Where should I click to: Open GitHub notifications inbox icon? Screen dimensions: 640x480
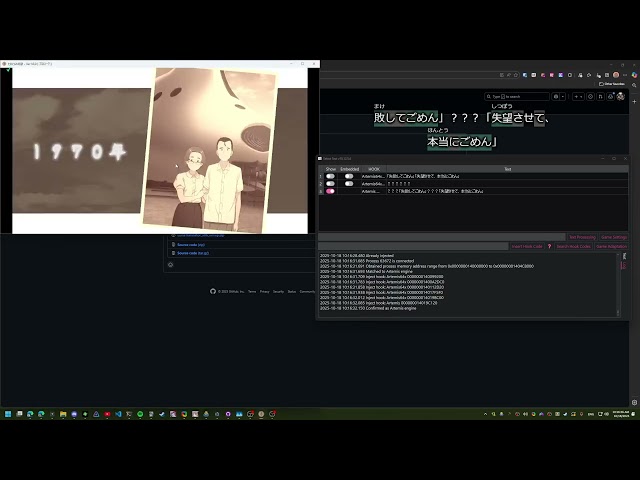click(x=611, y=97)
